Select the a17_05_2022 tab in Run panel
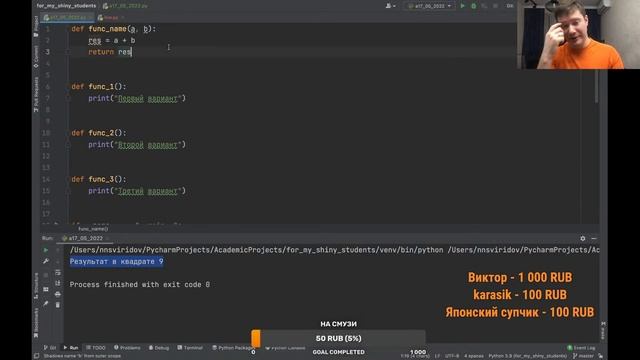 point(85,238)
